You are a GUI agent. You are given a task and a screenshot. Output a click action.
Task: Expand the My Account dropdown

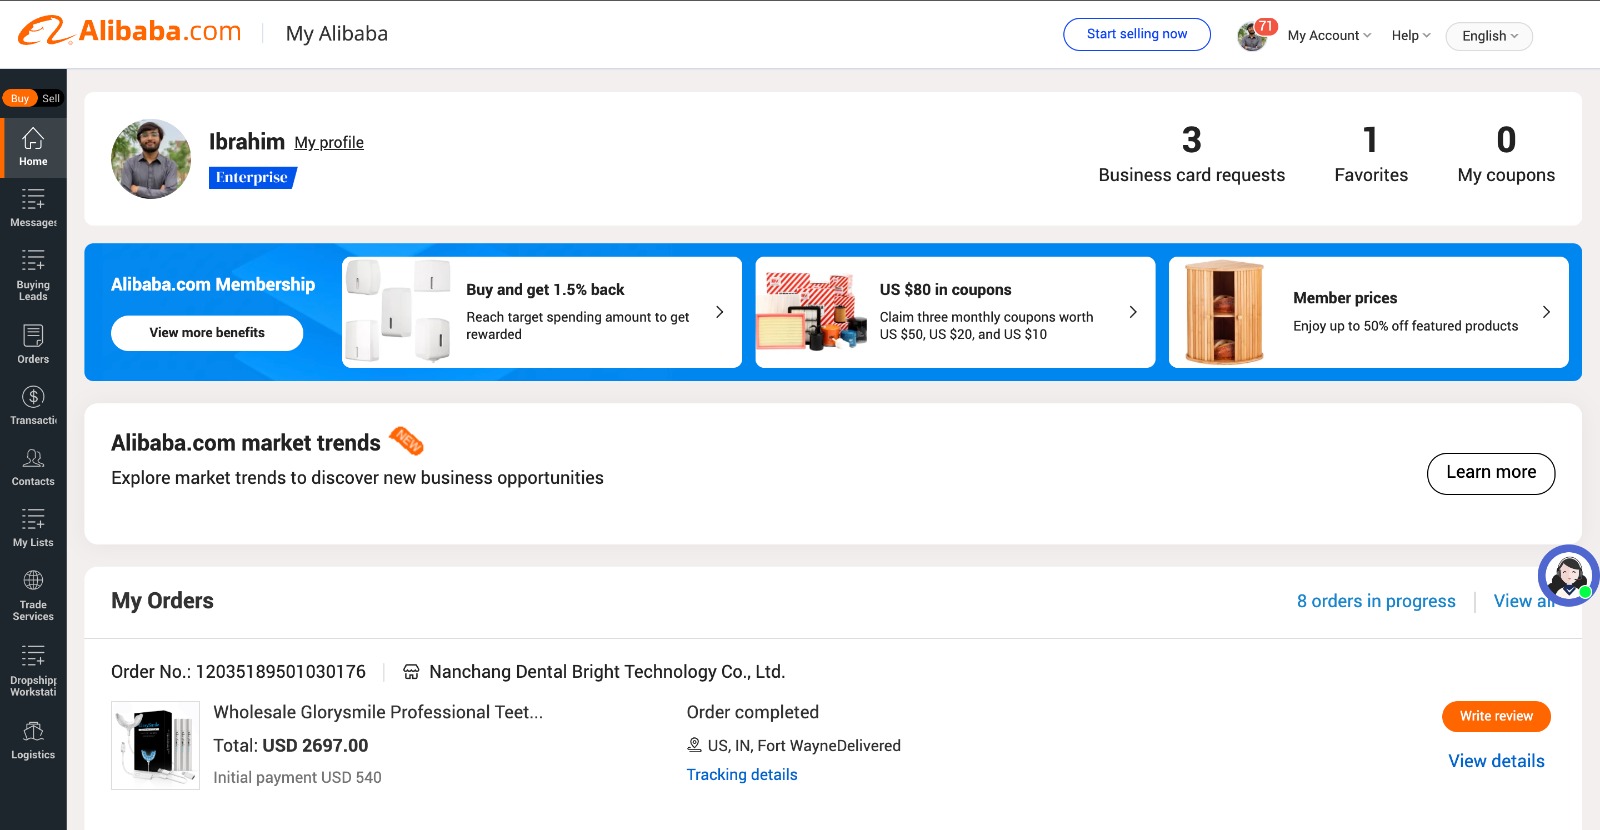coord(1329,36)
